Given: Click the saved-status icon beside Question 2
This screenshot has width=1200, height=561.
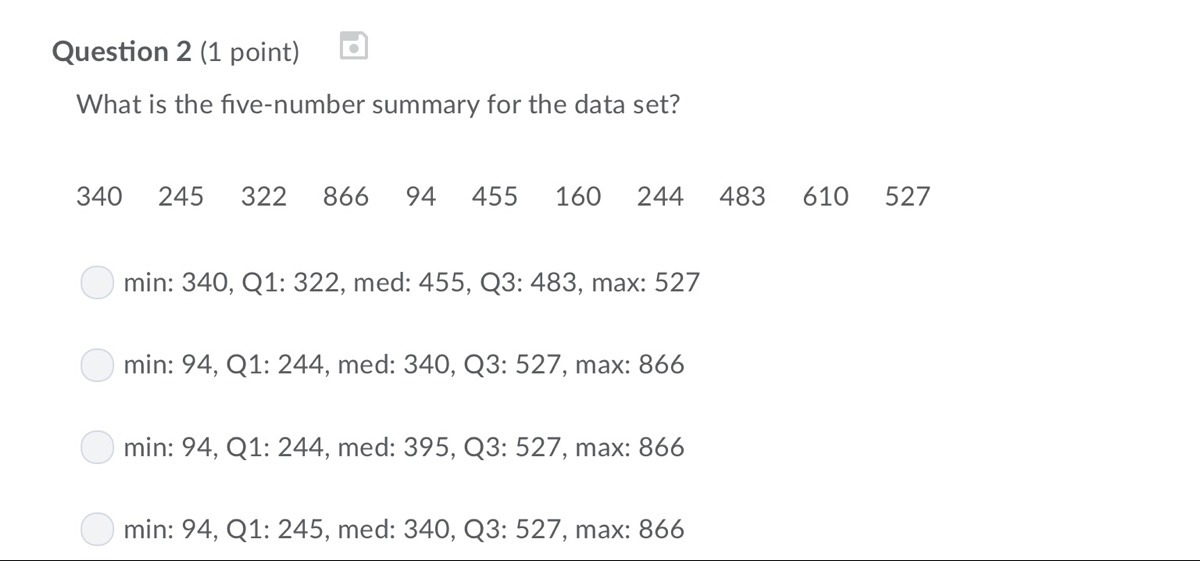Looking at the screenshot, I should click(354, 46).
